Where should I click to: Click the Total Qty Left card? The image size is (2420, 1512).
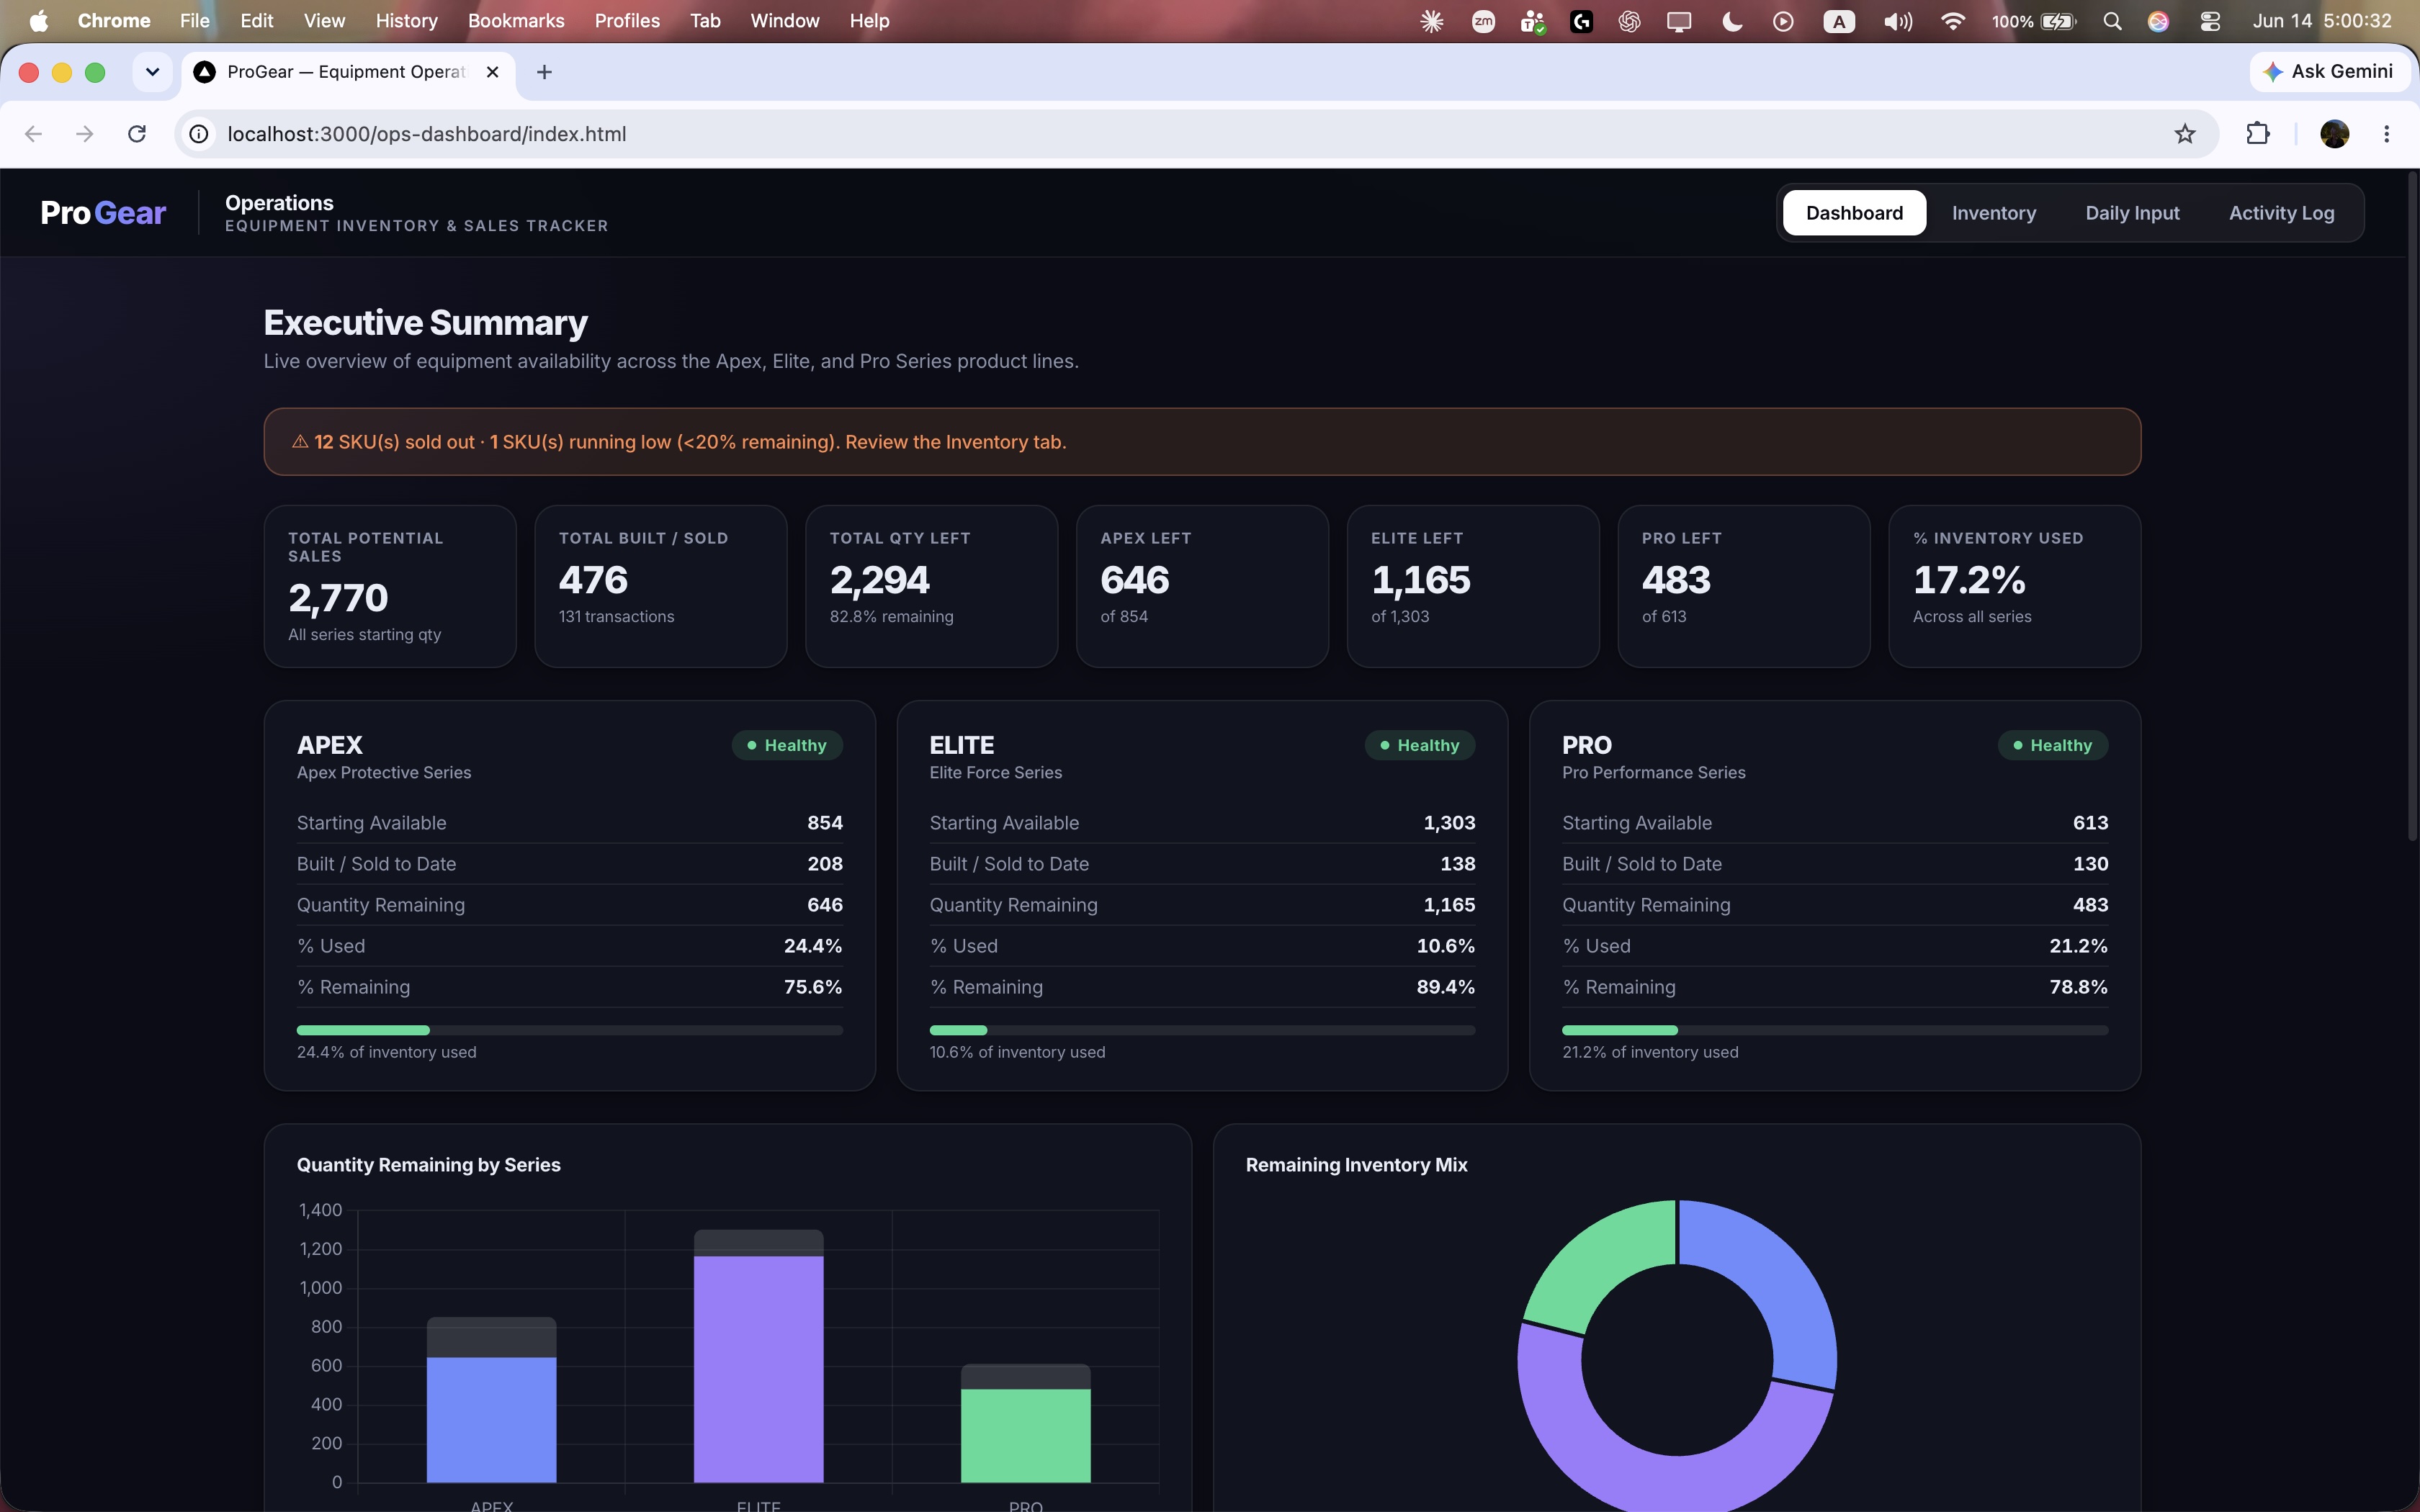[x=931, y=586]
